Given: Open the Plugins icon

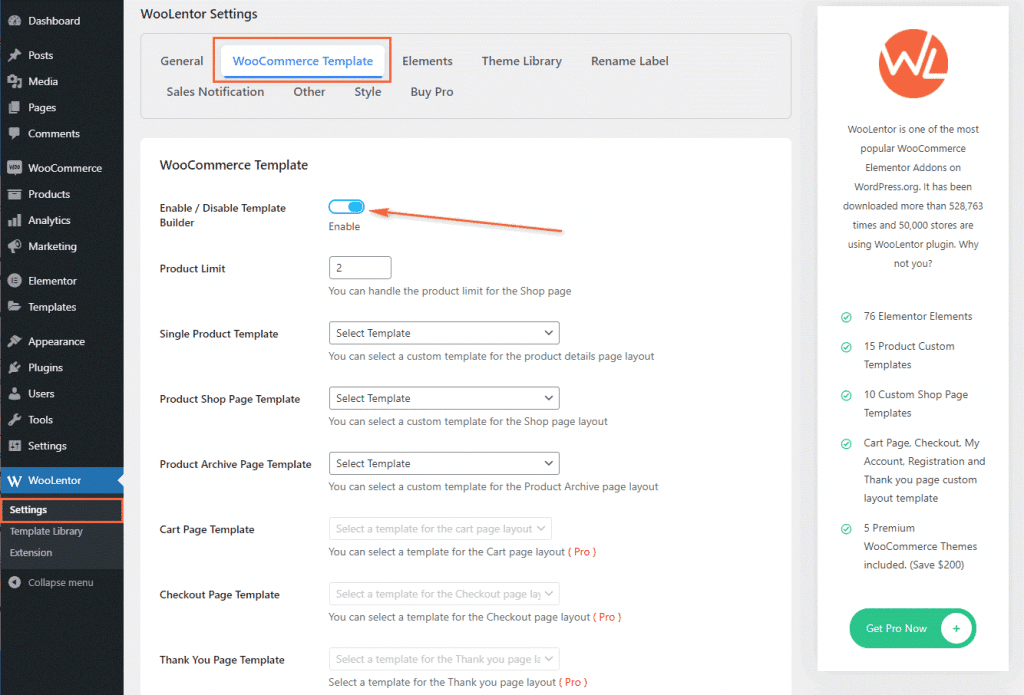Looking at the screenshot, I should click(18, 367).
